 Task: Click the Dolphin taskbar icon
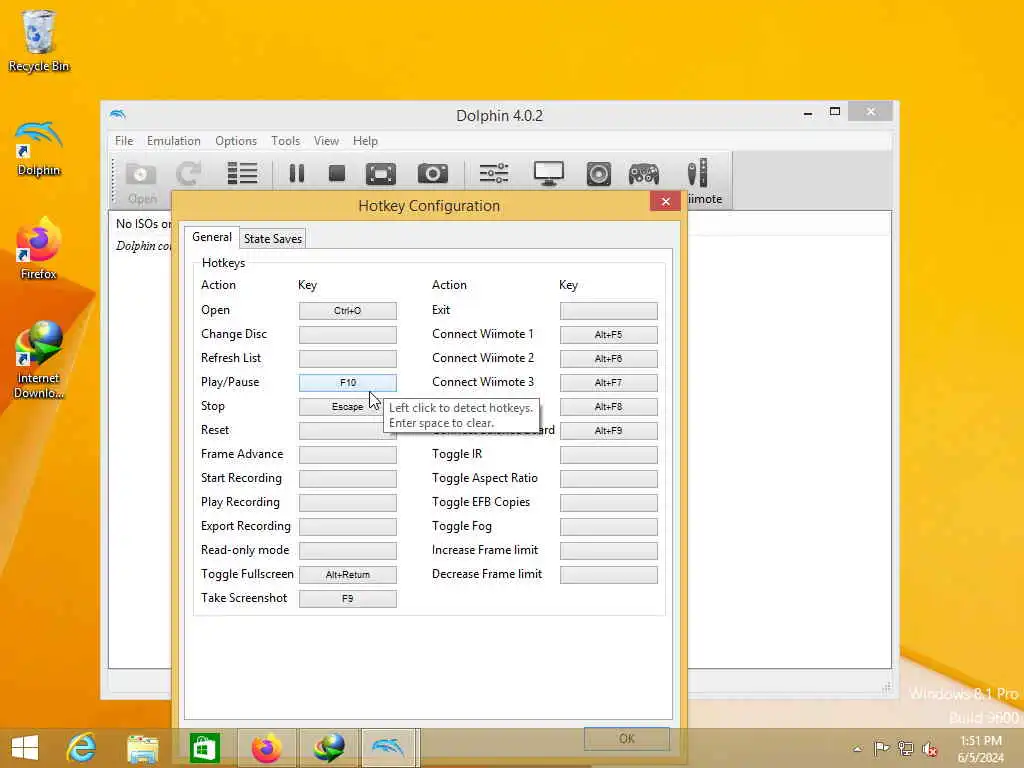[388, 748]
